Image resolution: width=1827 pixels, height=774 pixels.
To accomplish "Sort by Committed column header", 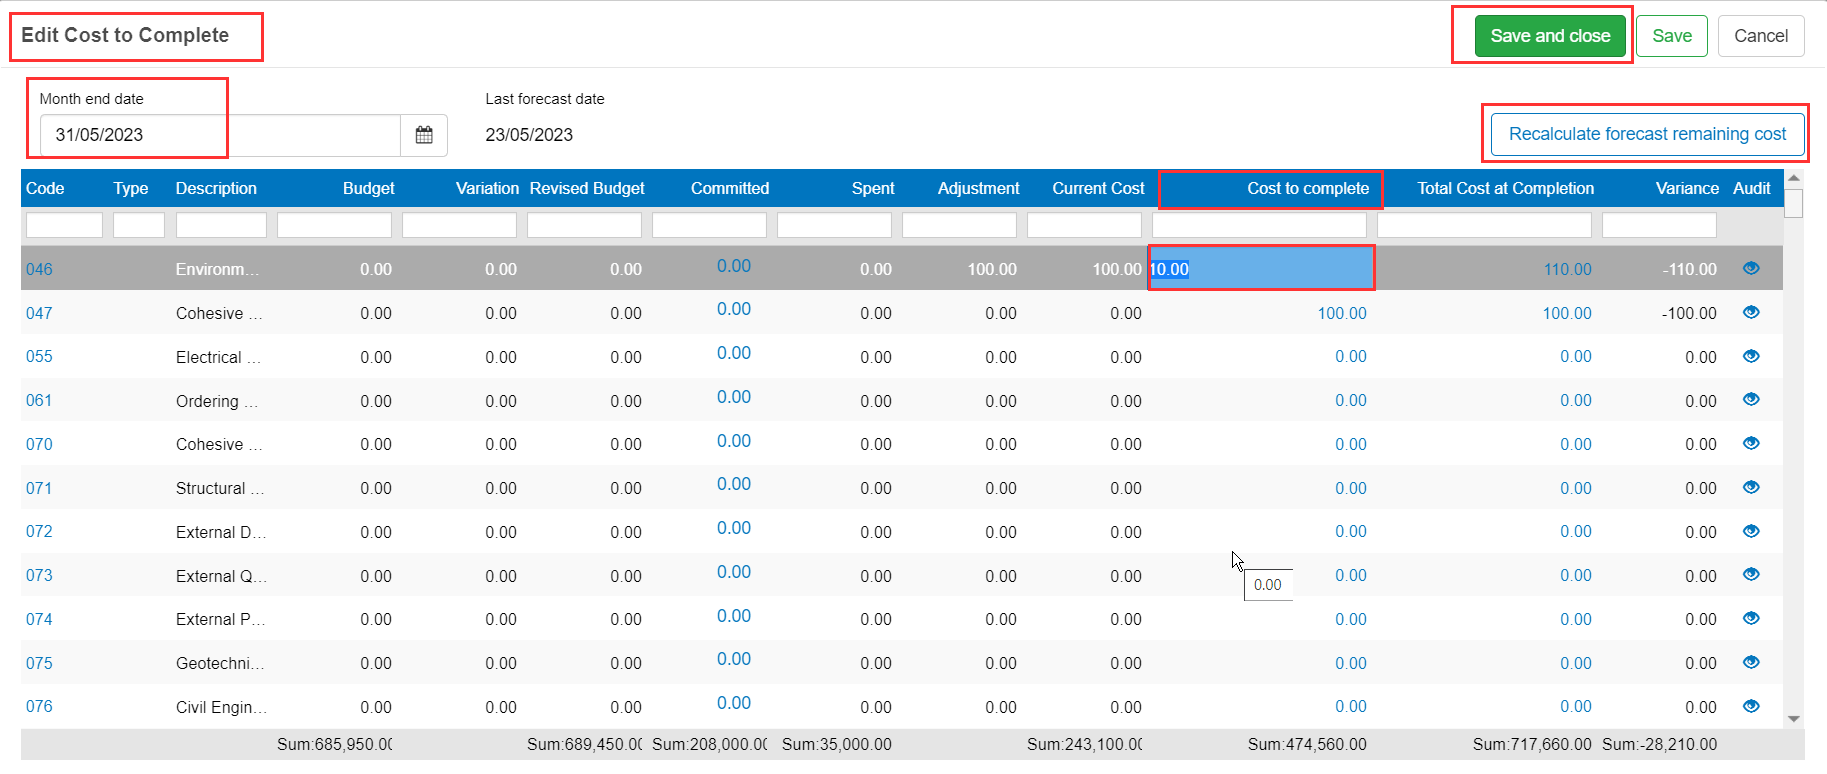I will click(730, 188).
